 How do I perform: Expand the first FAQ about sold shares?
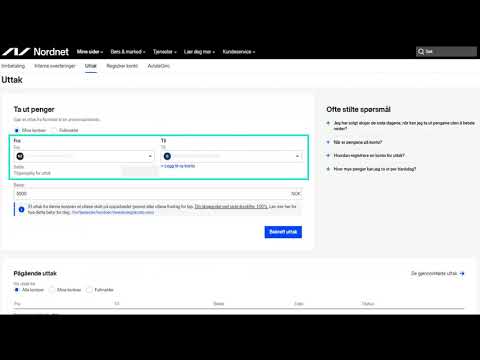401,126
